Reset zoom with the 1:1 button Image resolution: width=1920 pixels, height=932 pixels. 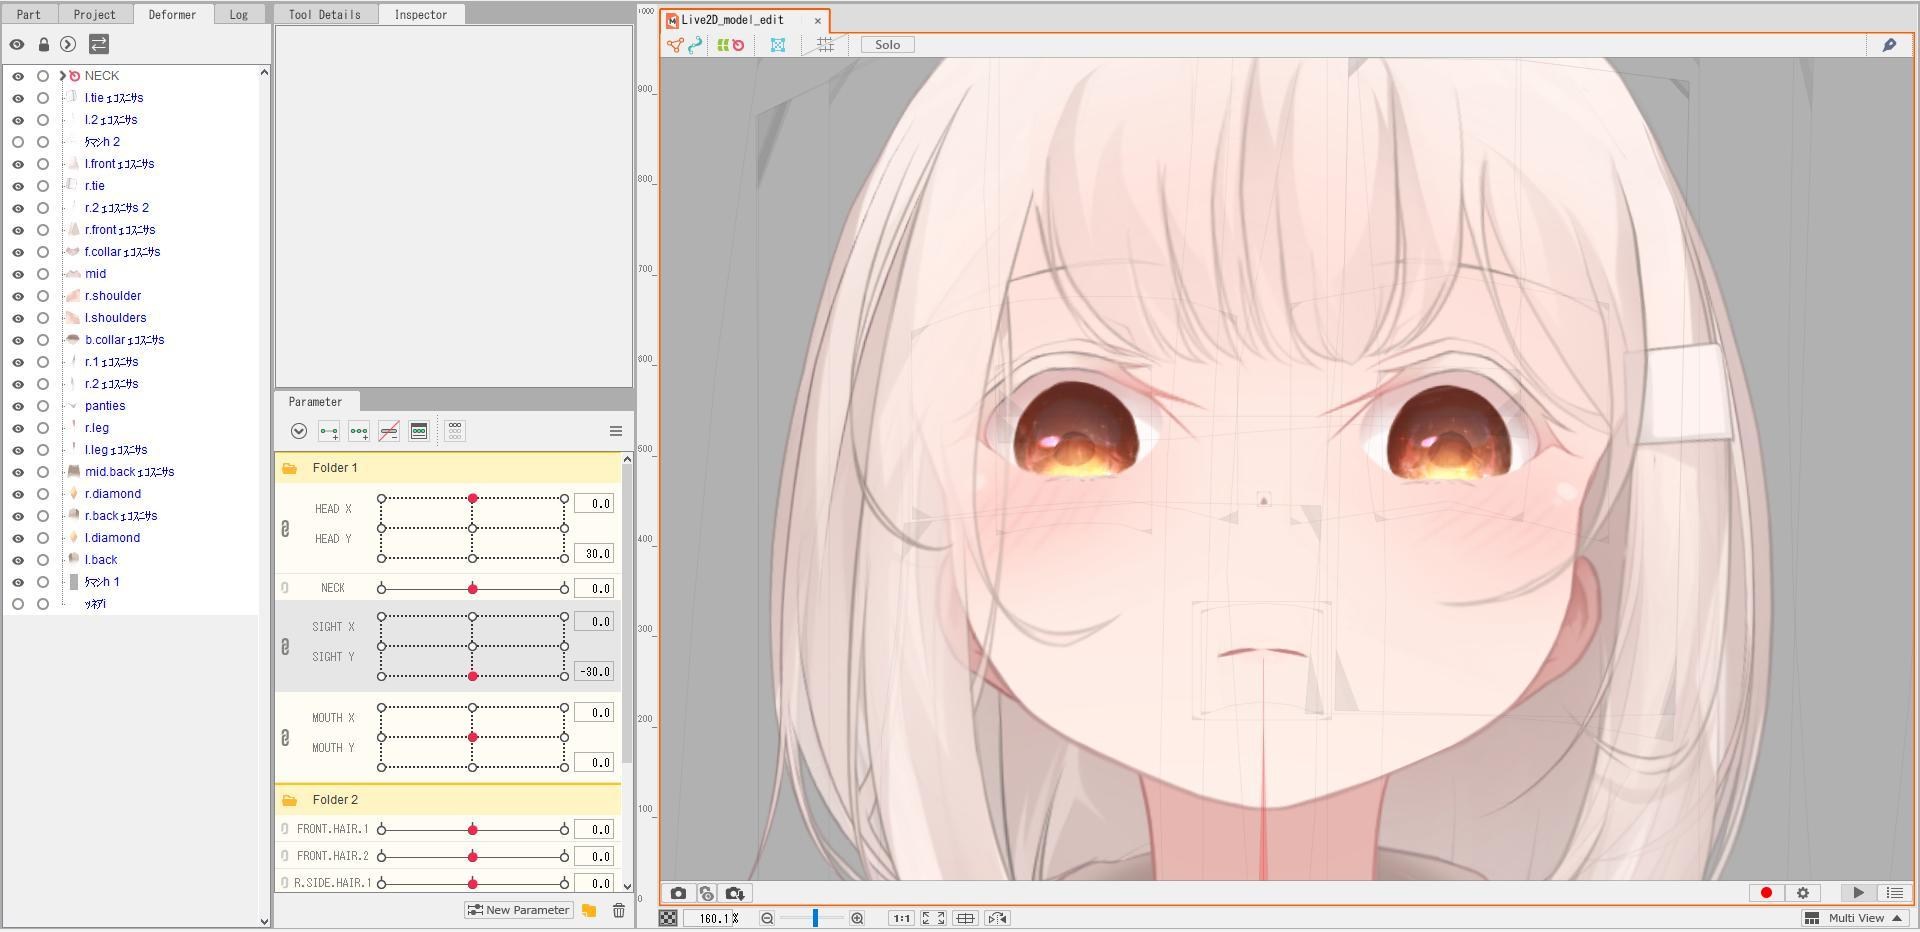901,918
